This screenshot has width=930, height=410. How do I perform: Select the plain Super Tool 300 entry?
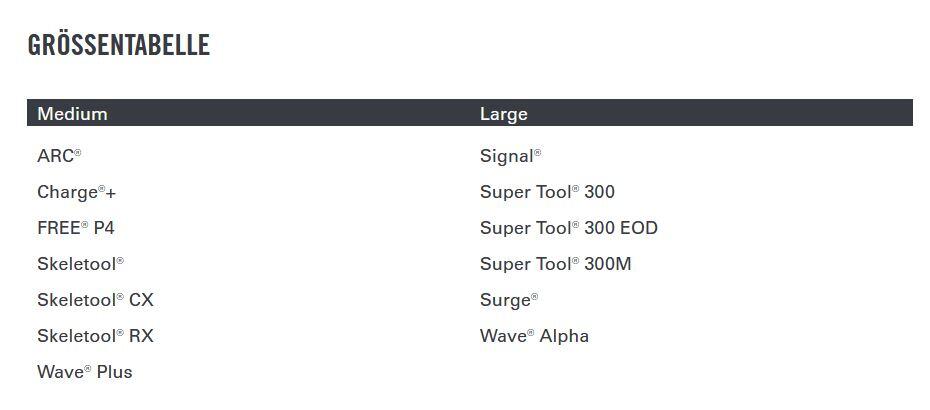pyautogui.click(x=547, y=192)
